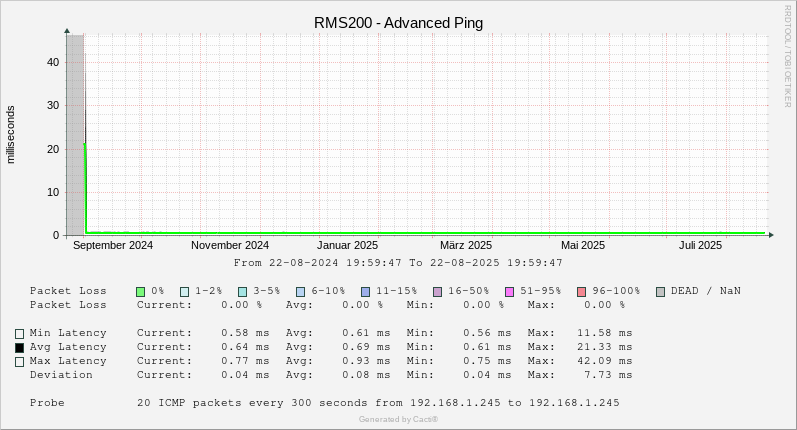Click the Min Latency maximum 11.58 ms
This screenshot has width=797, height=430.
[604, 333]
